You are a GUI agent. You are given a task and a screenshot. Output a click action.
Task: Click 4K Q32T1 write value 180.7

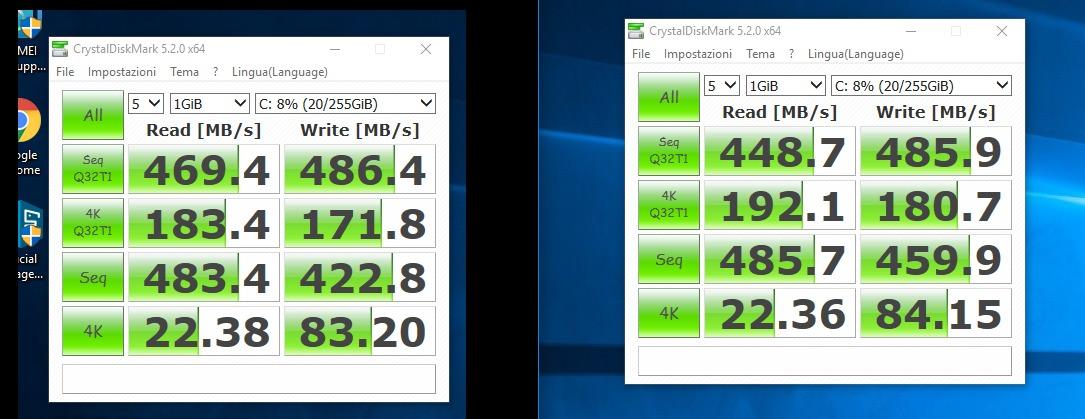[936, 205]
